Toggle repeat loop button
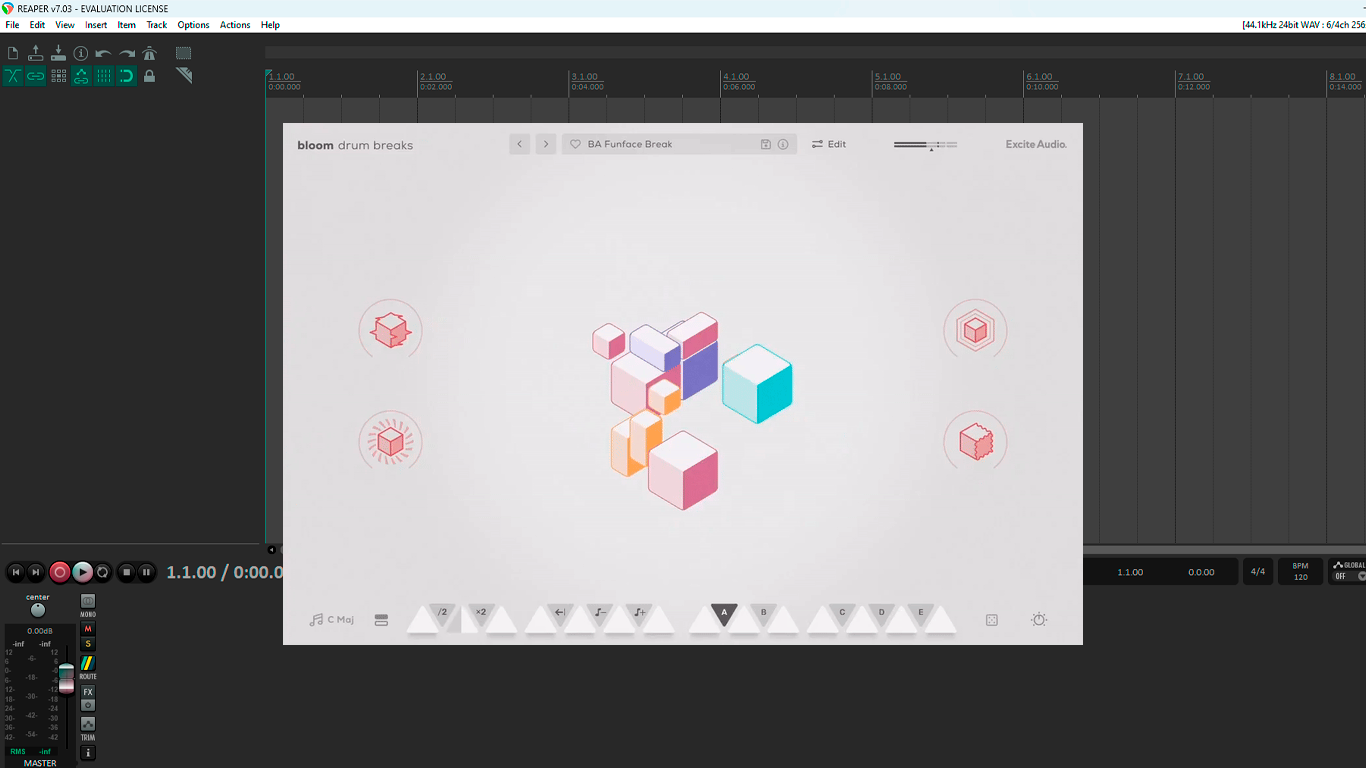This screenshot has height=768, width=1366. [x=103, y=572]
